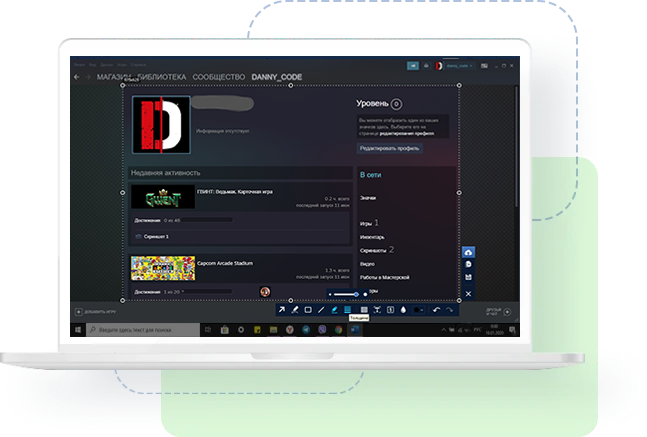The height and width of the screenshot is (437, 647).
Task: Click the blur droplet tool
Action: pyautogui.click(x=402, y=310)
